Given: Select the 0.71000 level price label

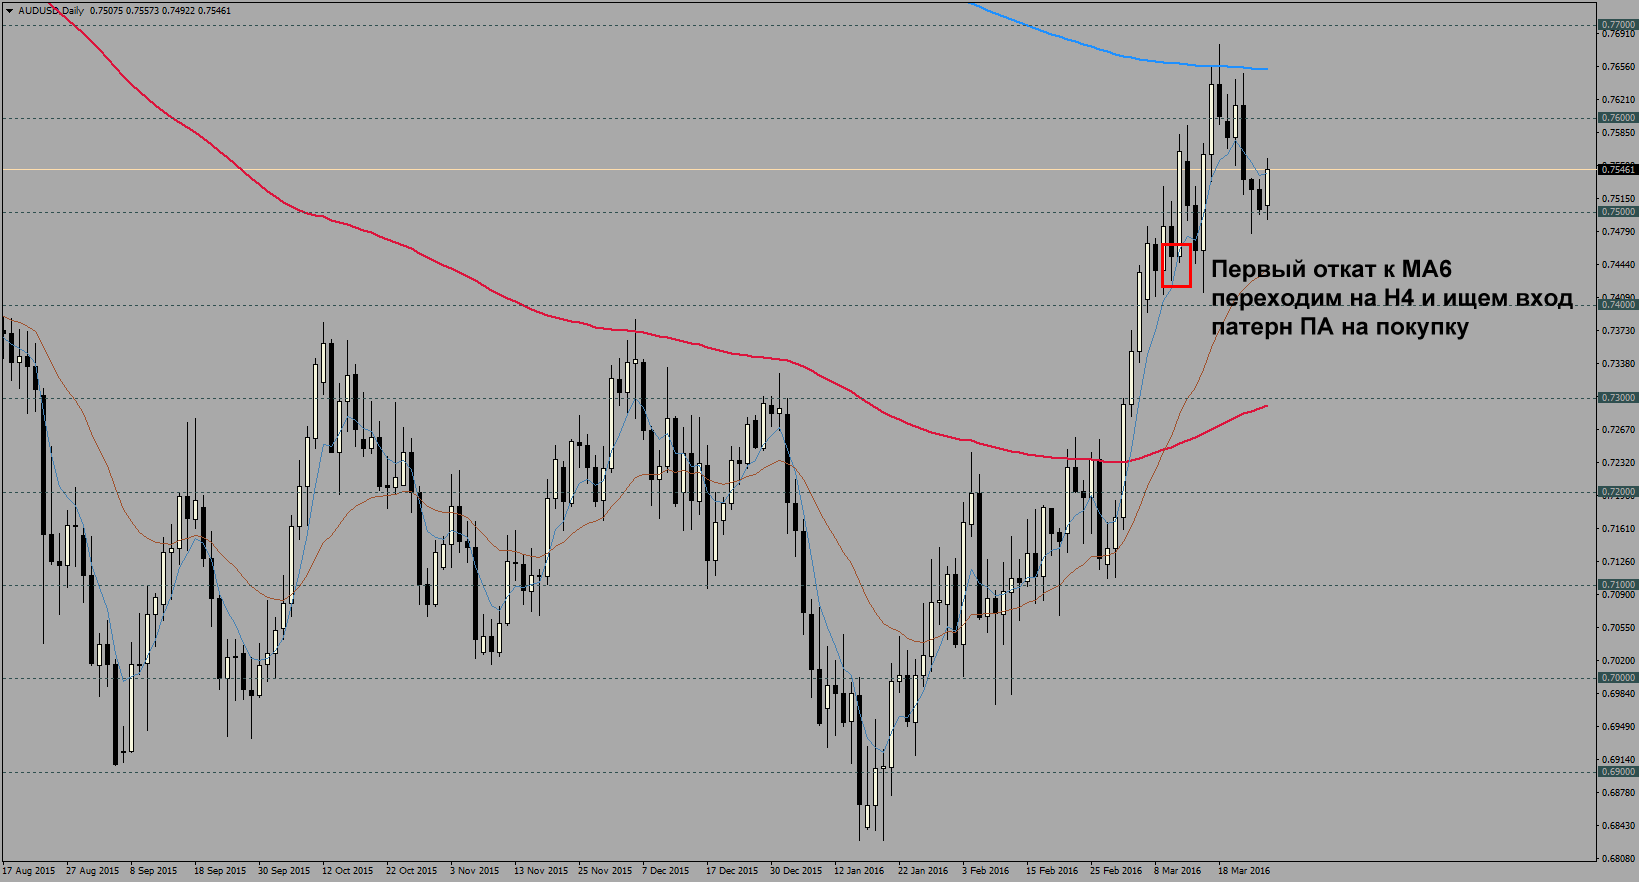Looking at the screenshot, I should coord(1618,585).
